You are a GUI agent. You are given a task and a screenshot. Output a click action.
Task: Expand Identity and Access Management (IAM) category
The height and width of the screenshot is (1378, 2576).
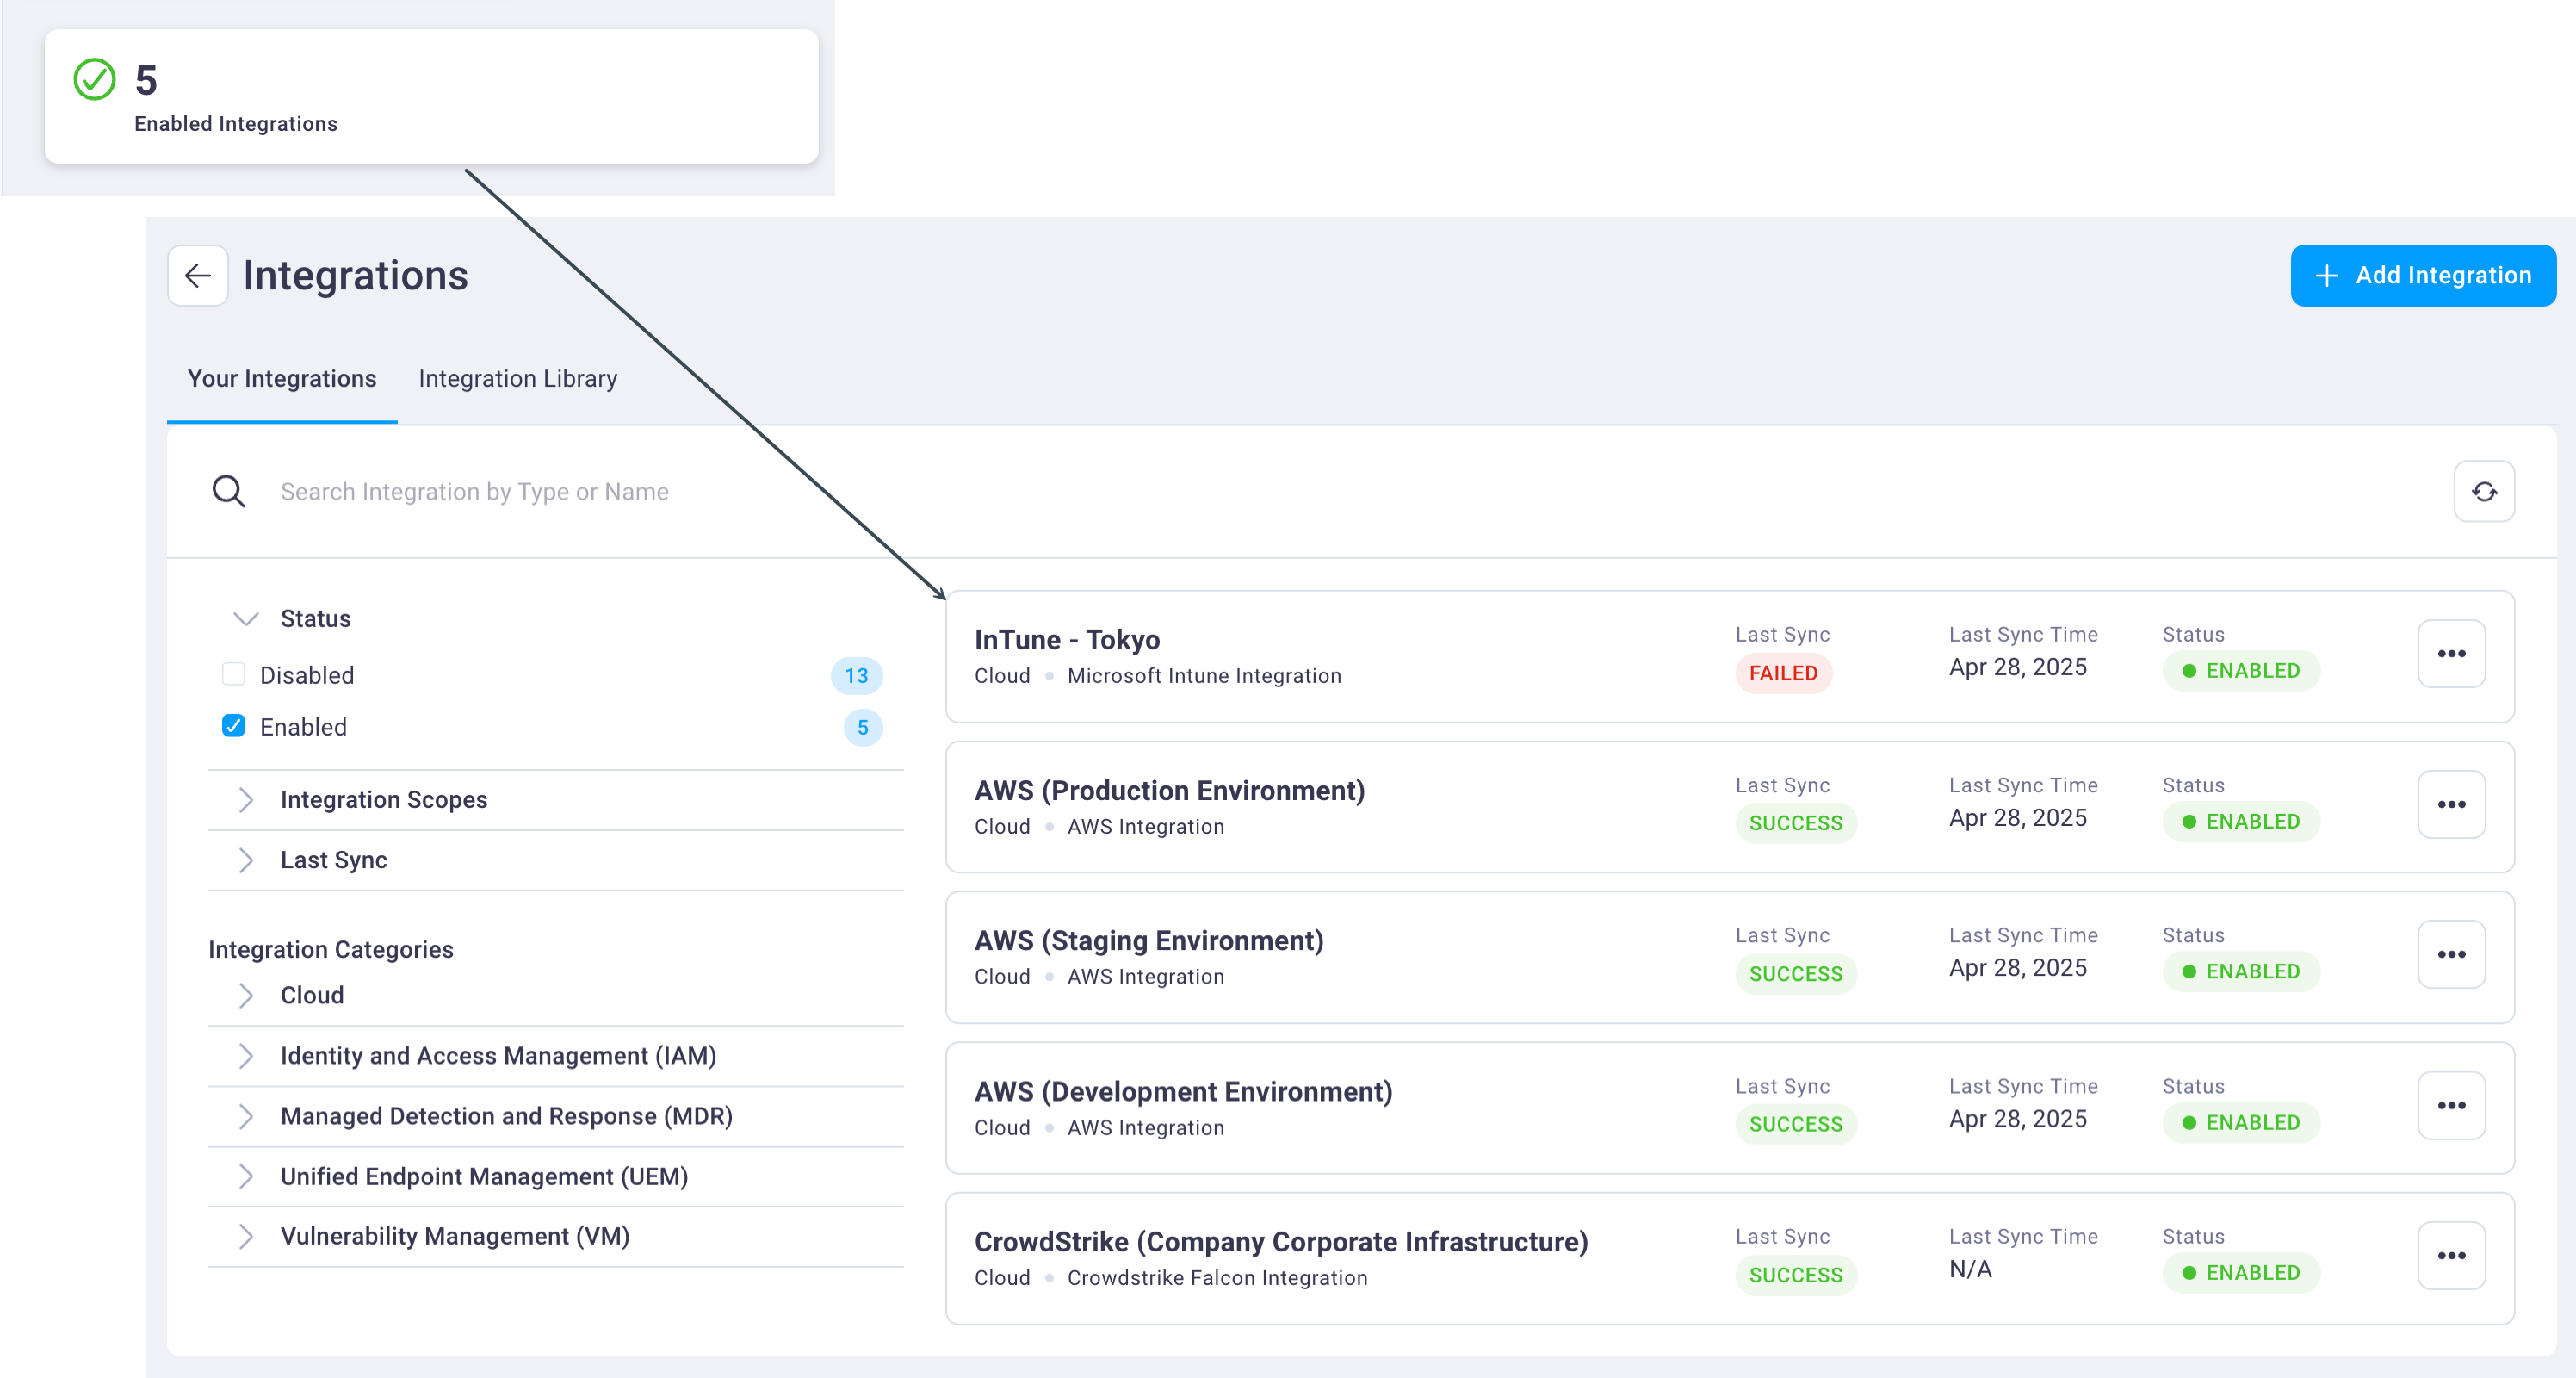(246, 1055)
